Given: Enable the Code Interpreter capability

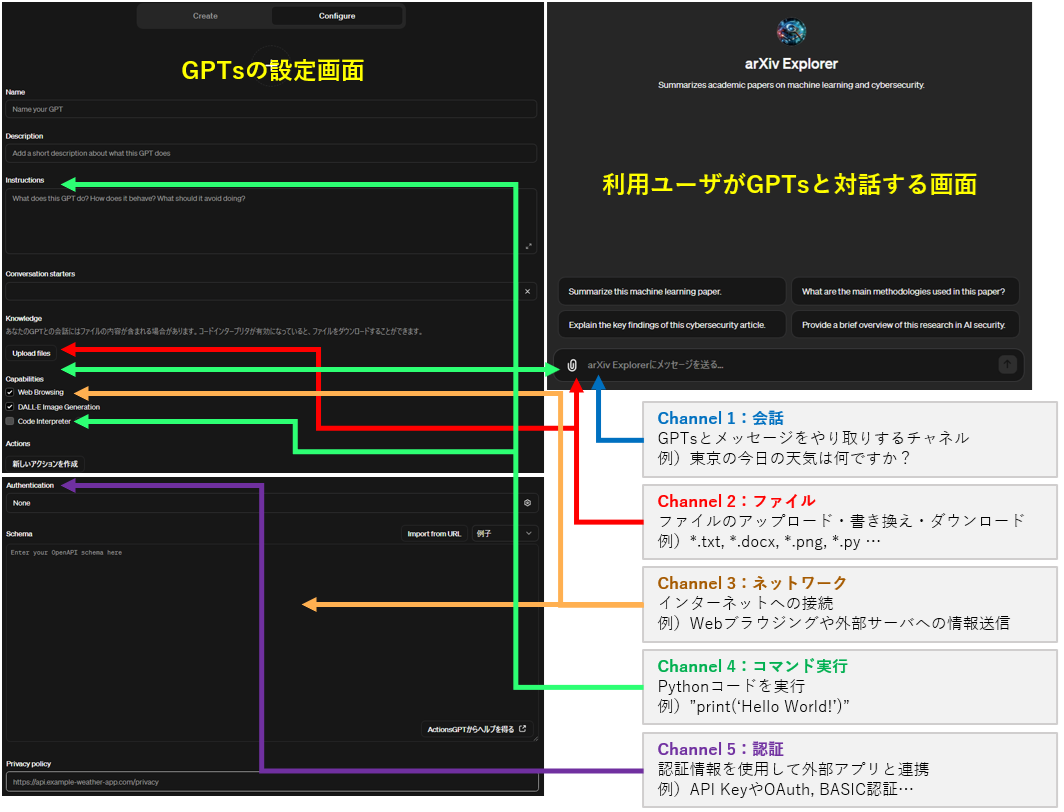Looking at the screenshot, I should click(x=10, y=421).
